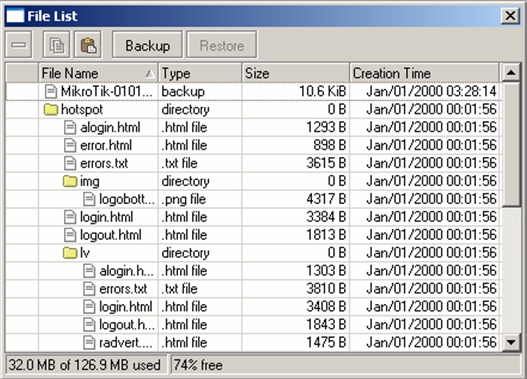Click the Backup button

(x=147, y=45)
